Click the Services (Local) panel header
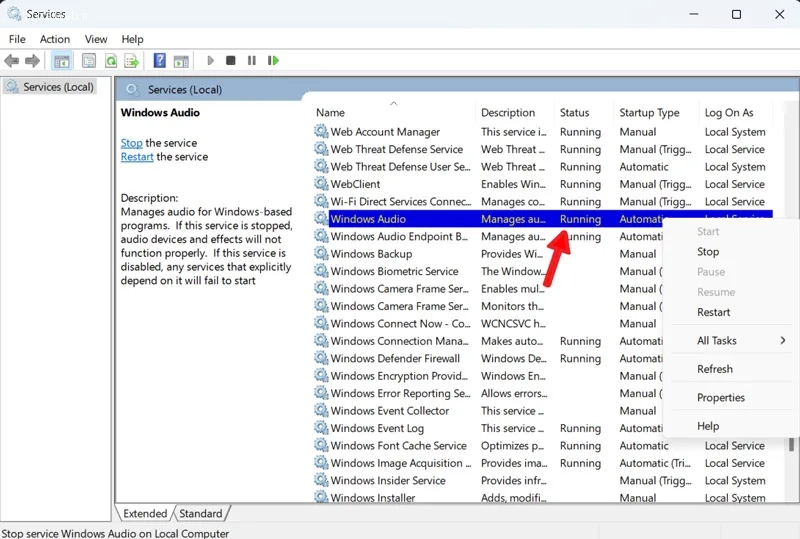The image size is (800, 539). [x=457, y=89]
